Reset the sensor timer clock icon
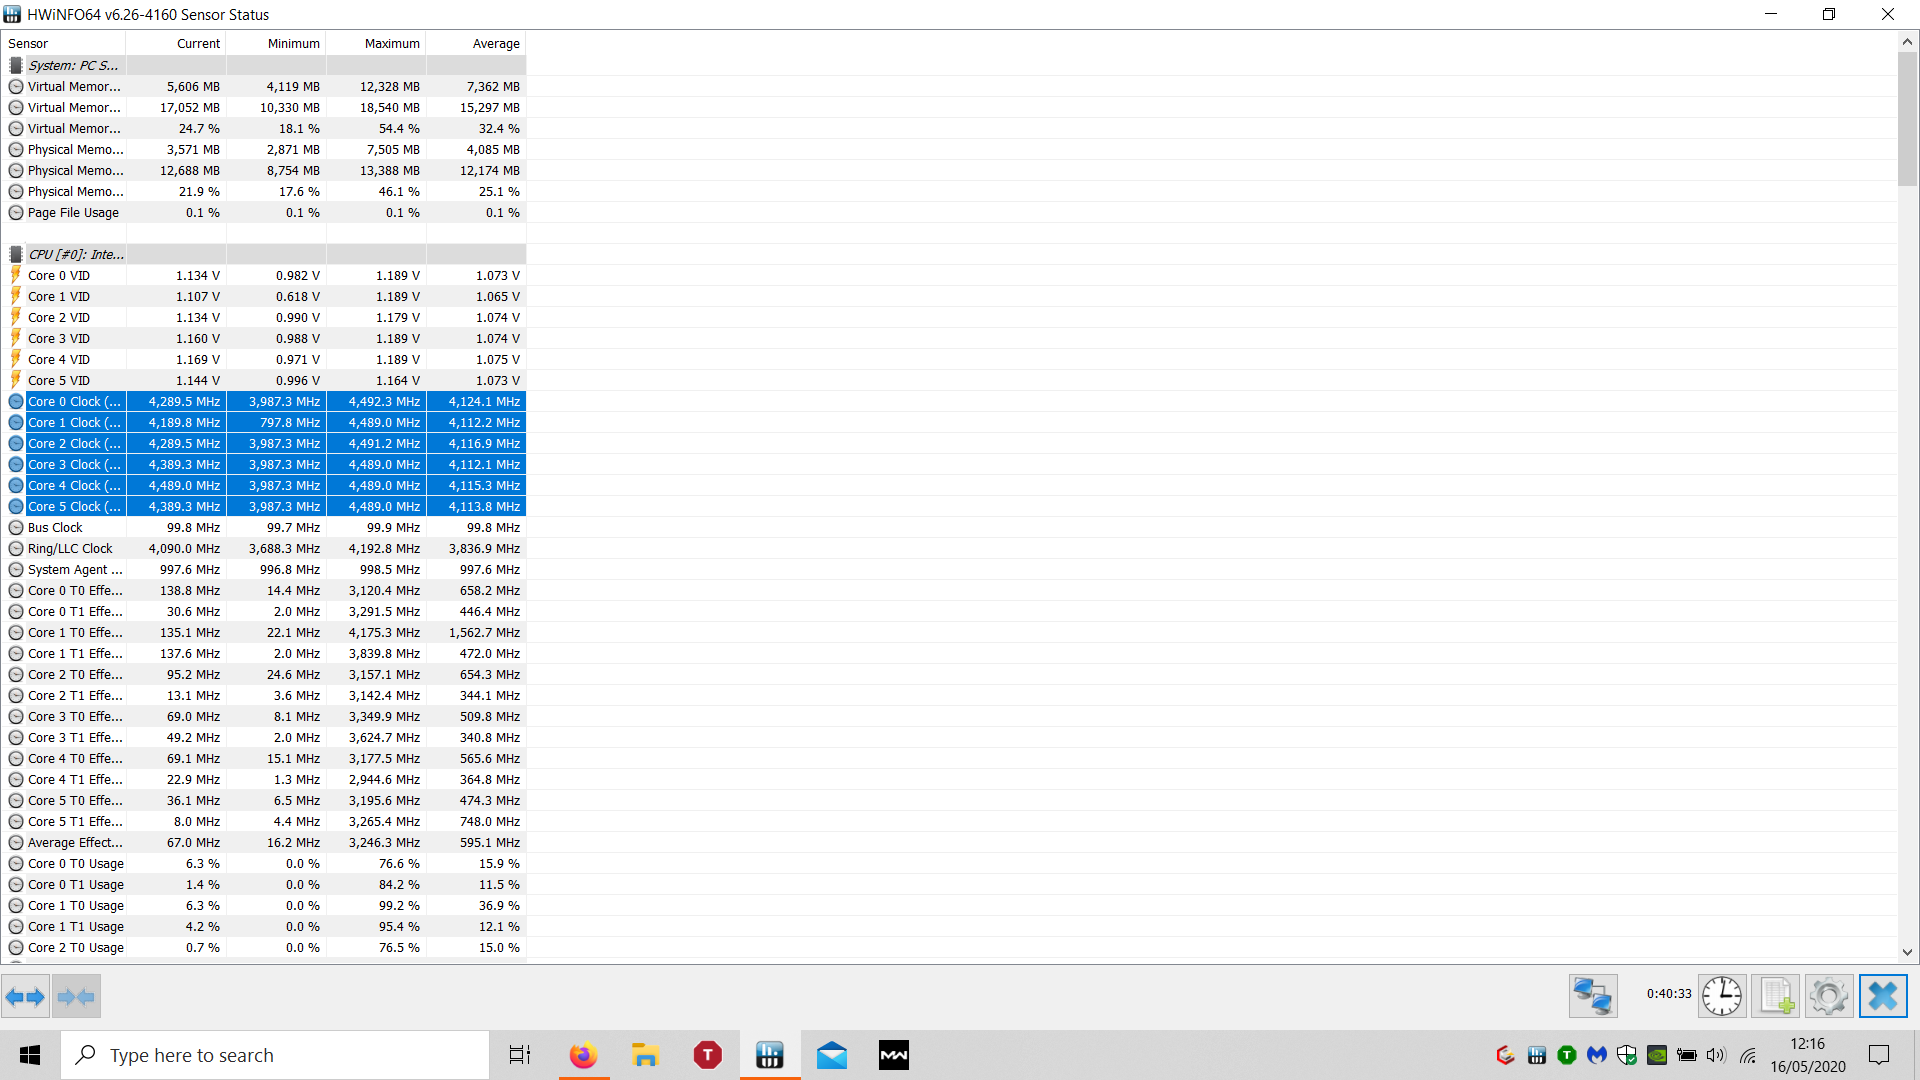 tap(1722, 996)
